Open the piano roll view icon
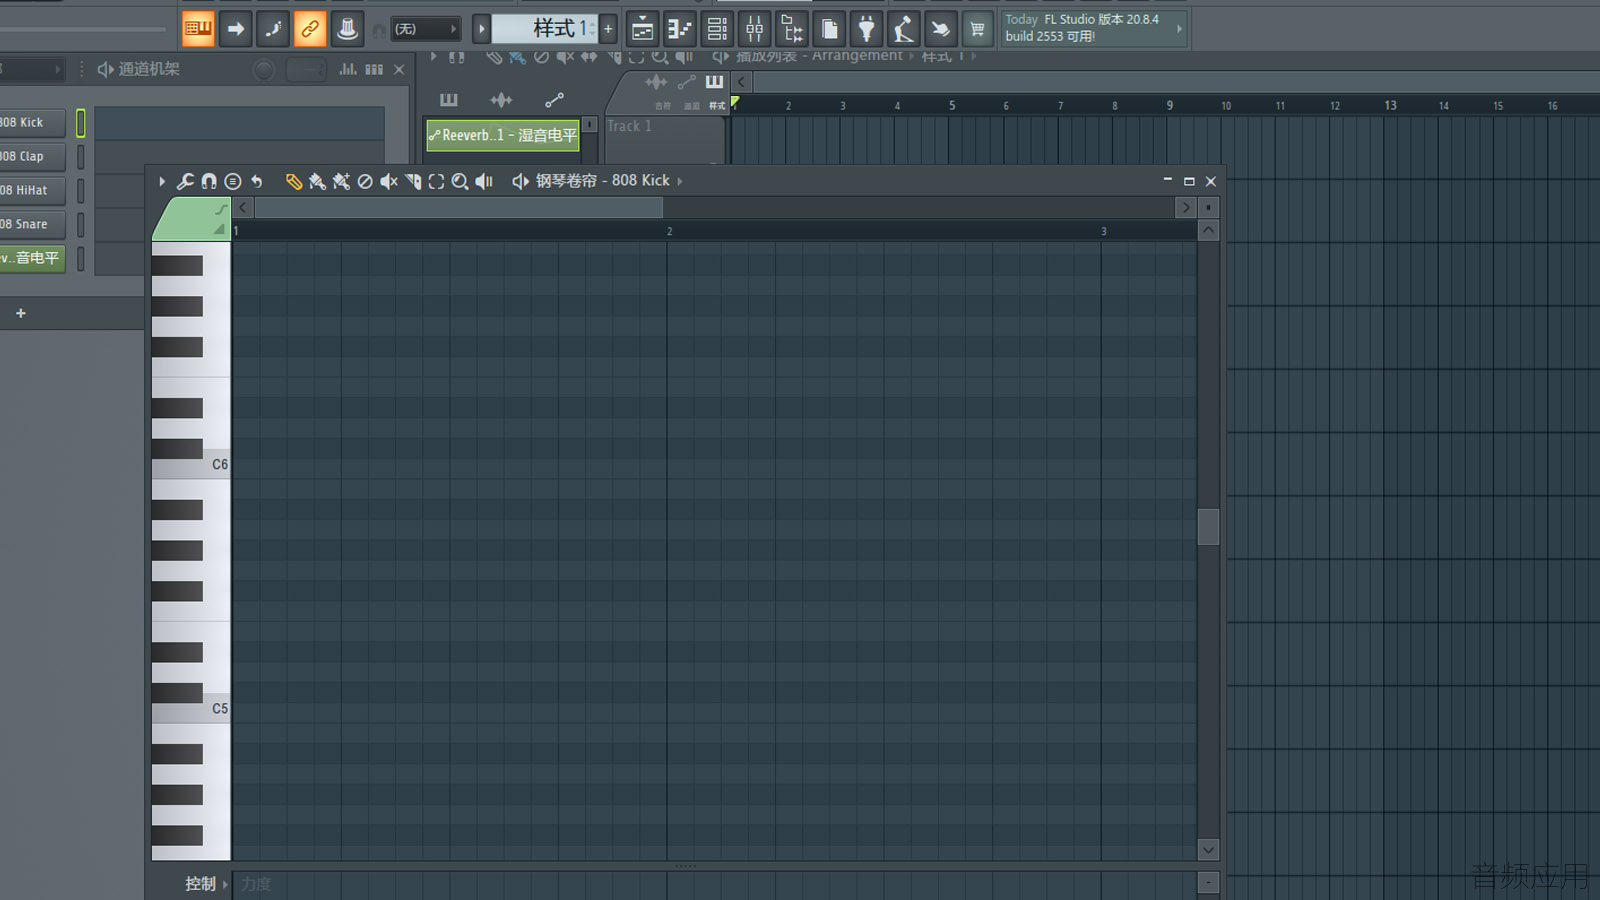 click(680, 29)
